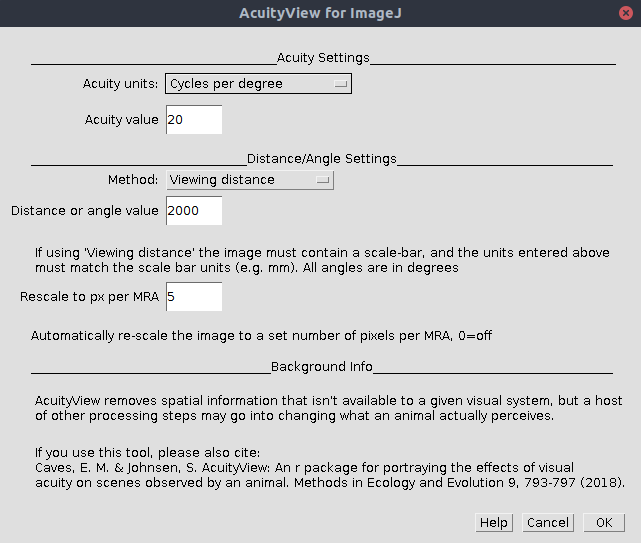Click the Distance or angle value field
This screenshot has height=543, width=641.
pyautogui.click(x=194, y=211)
